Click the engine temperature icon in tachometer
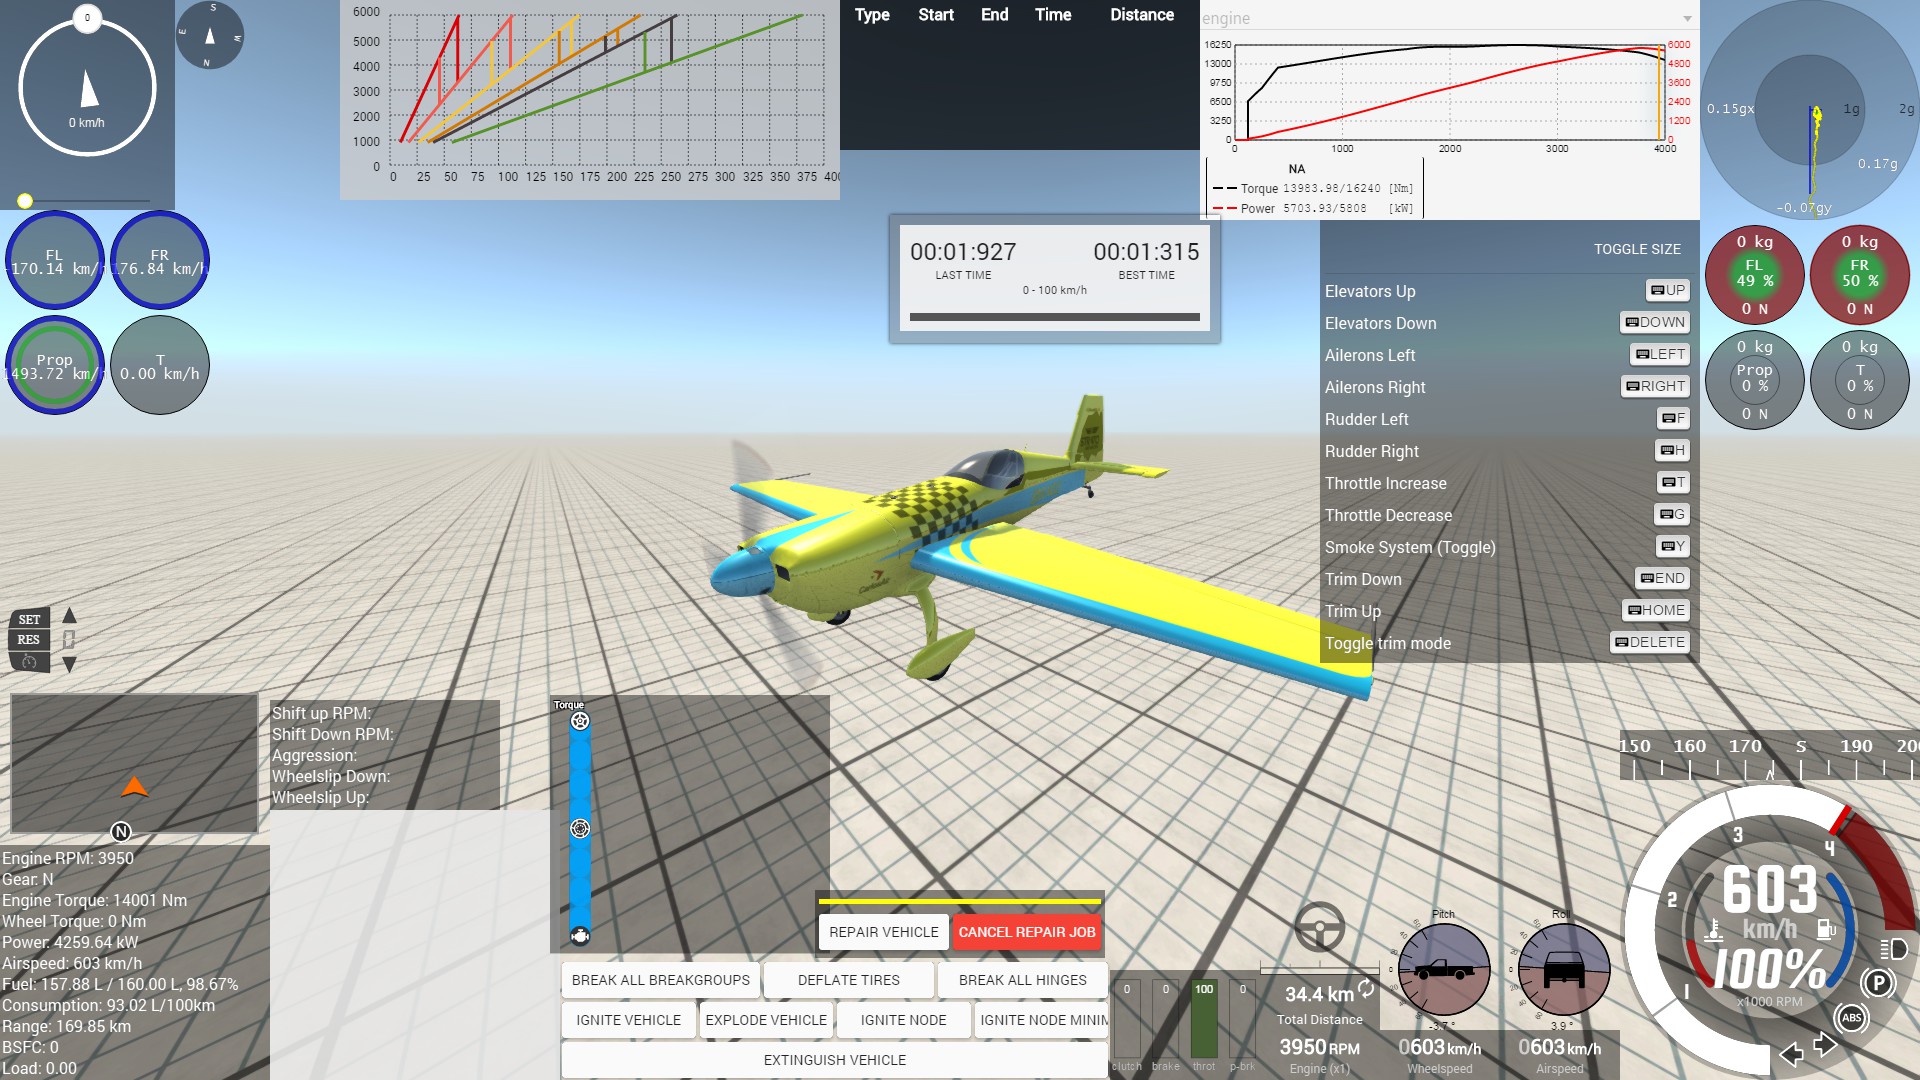Viewport: 1920px width, 1080px height. (1714, 930)
